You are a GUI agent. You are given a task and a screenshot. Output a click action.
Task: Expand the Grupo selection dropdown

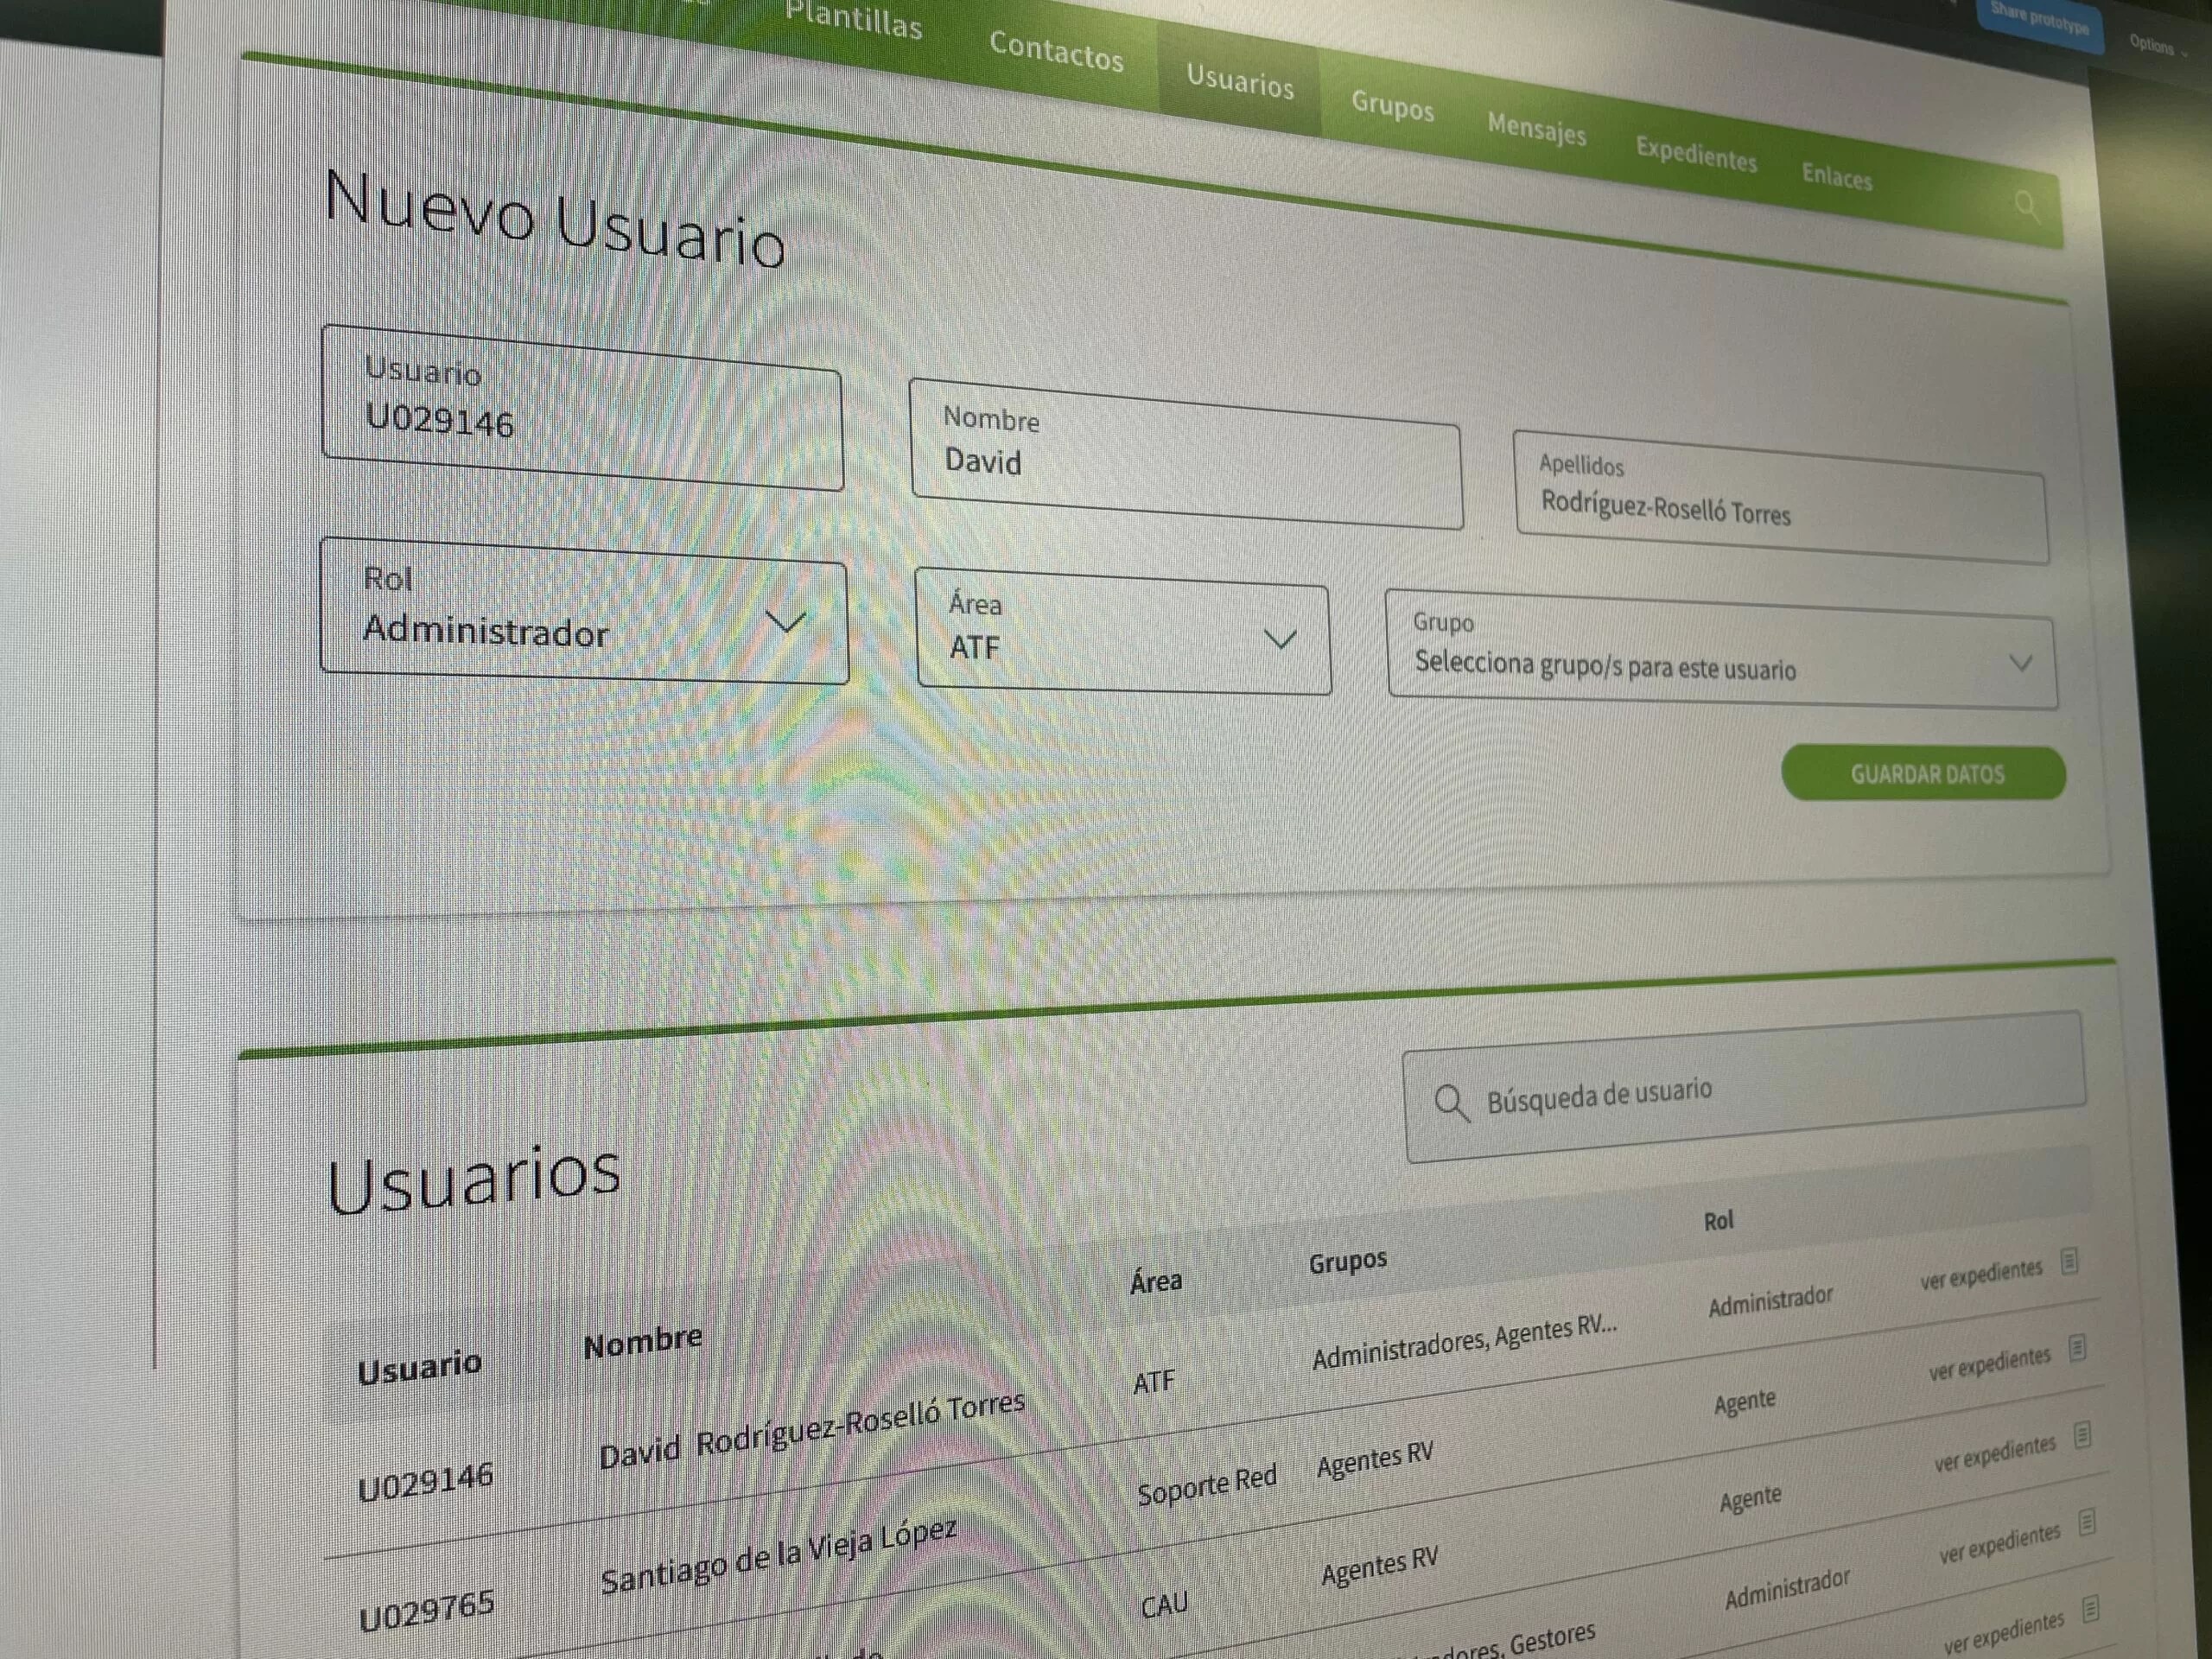point(2020,664)
